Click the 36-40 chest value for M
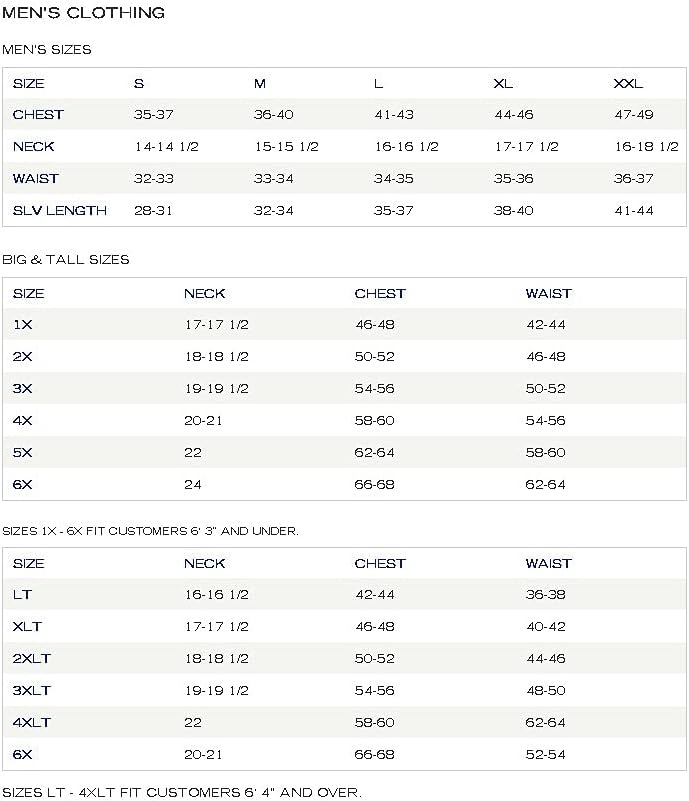Screen dimensions: 689x801 [274, 114]
